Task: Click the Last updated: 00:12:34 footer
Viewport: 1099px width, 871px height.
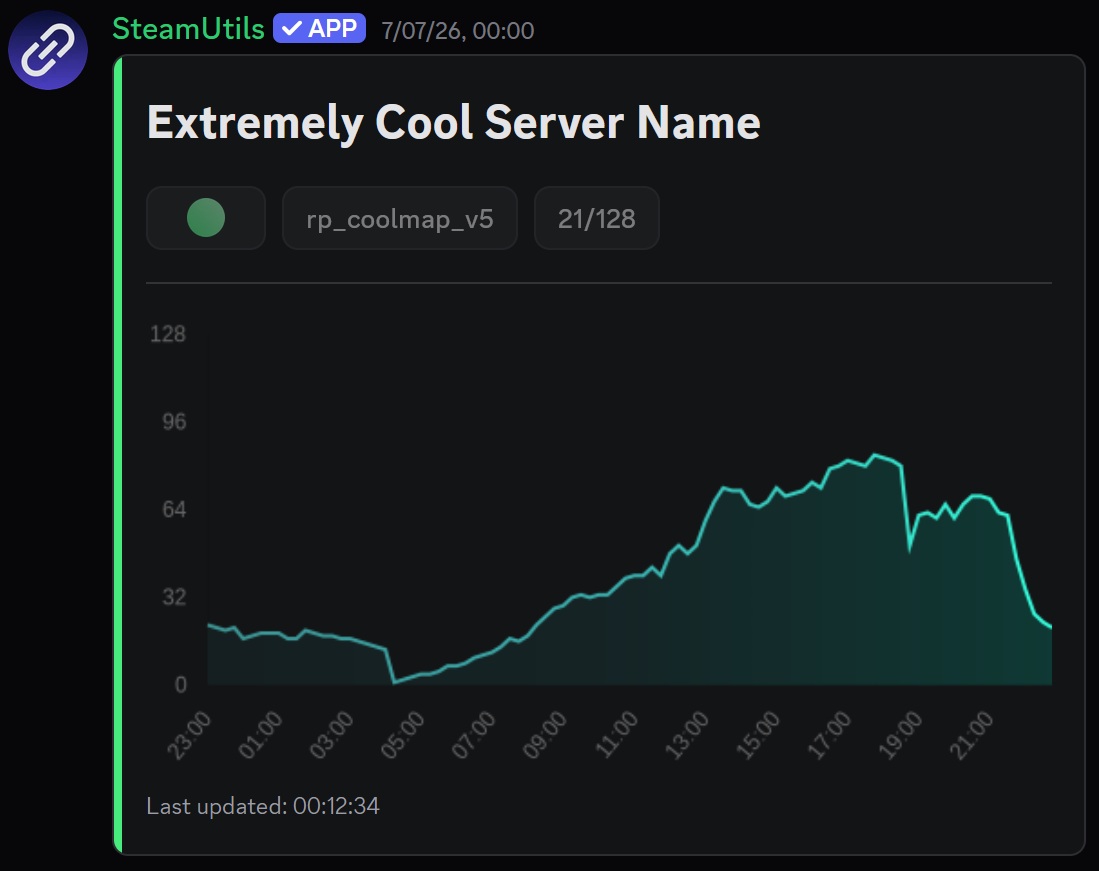Action: 263,806
